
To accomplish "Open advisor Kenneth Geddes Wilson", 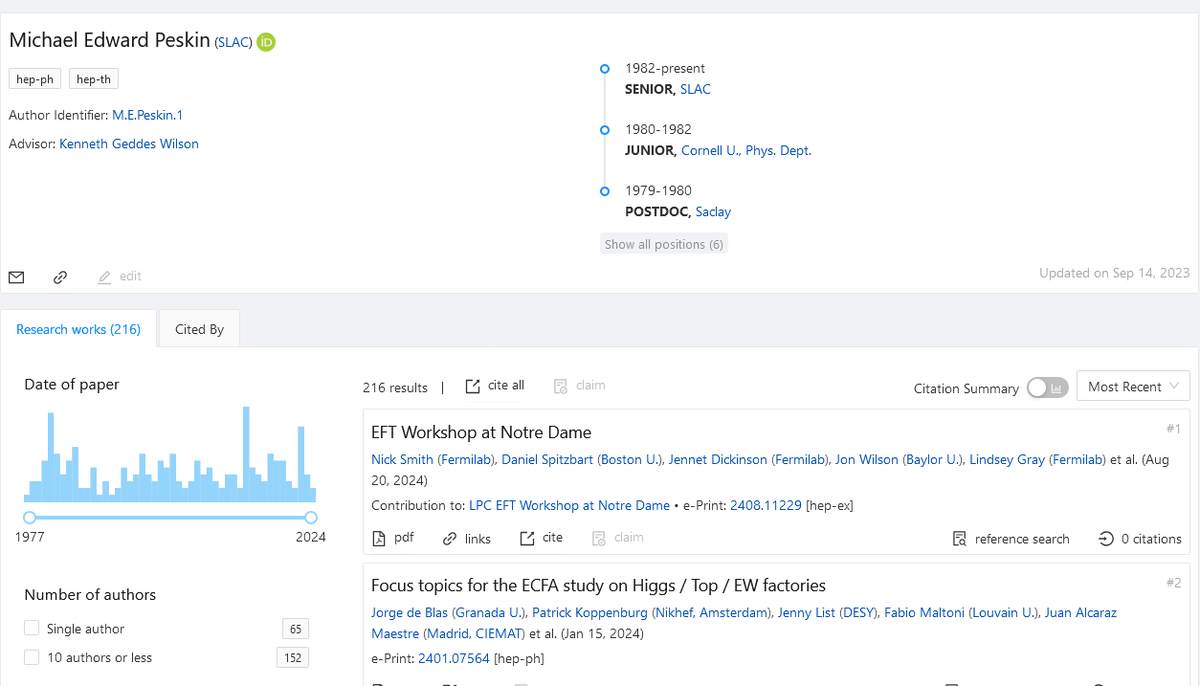I will 129,144.
